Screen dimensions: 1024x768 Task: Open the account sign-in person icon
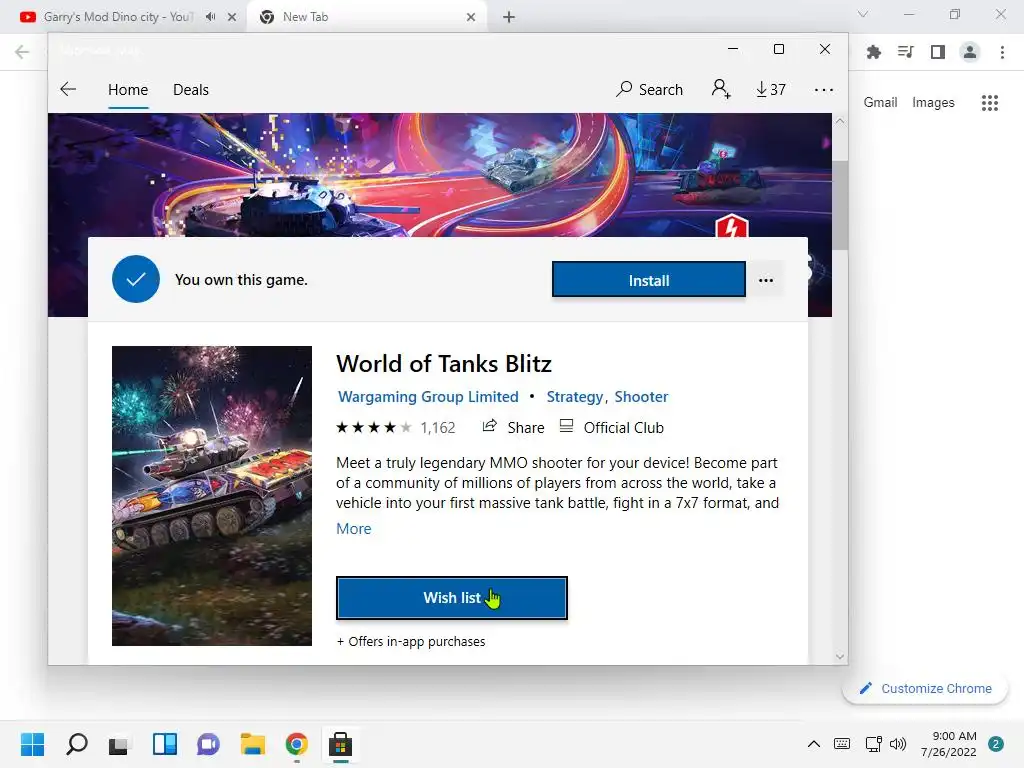point(720,89)
